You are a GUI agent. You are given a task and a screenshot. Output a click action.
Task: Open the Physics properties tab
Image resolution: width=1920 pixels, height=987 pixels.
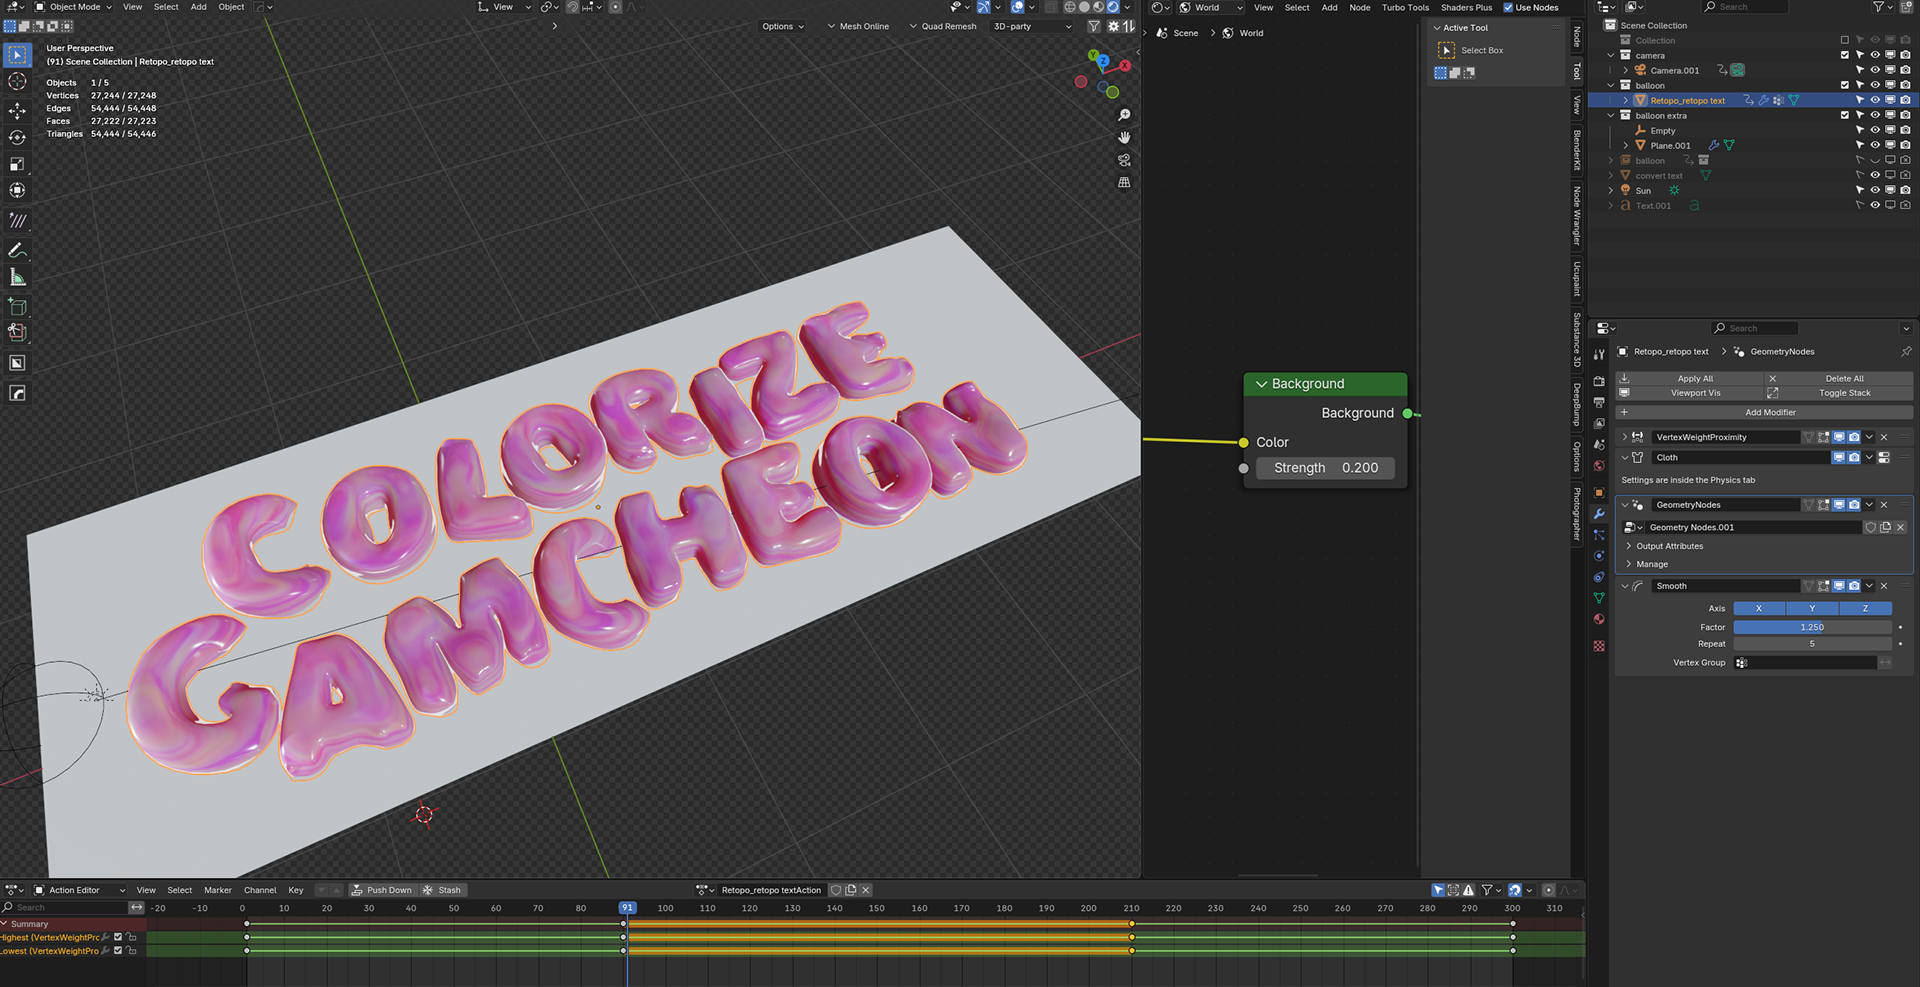pos(1599,556)
